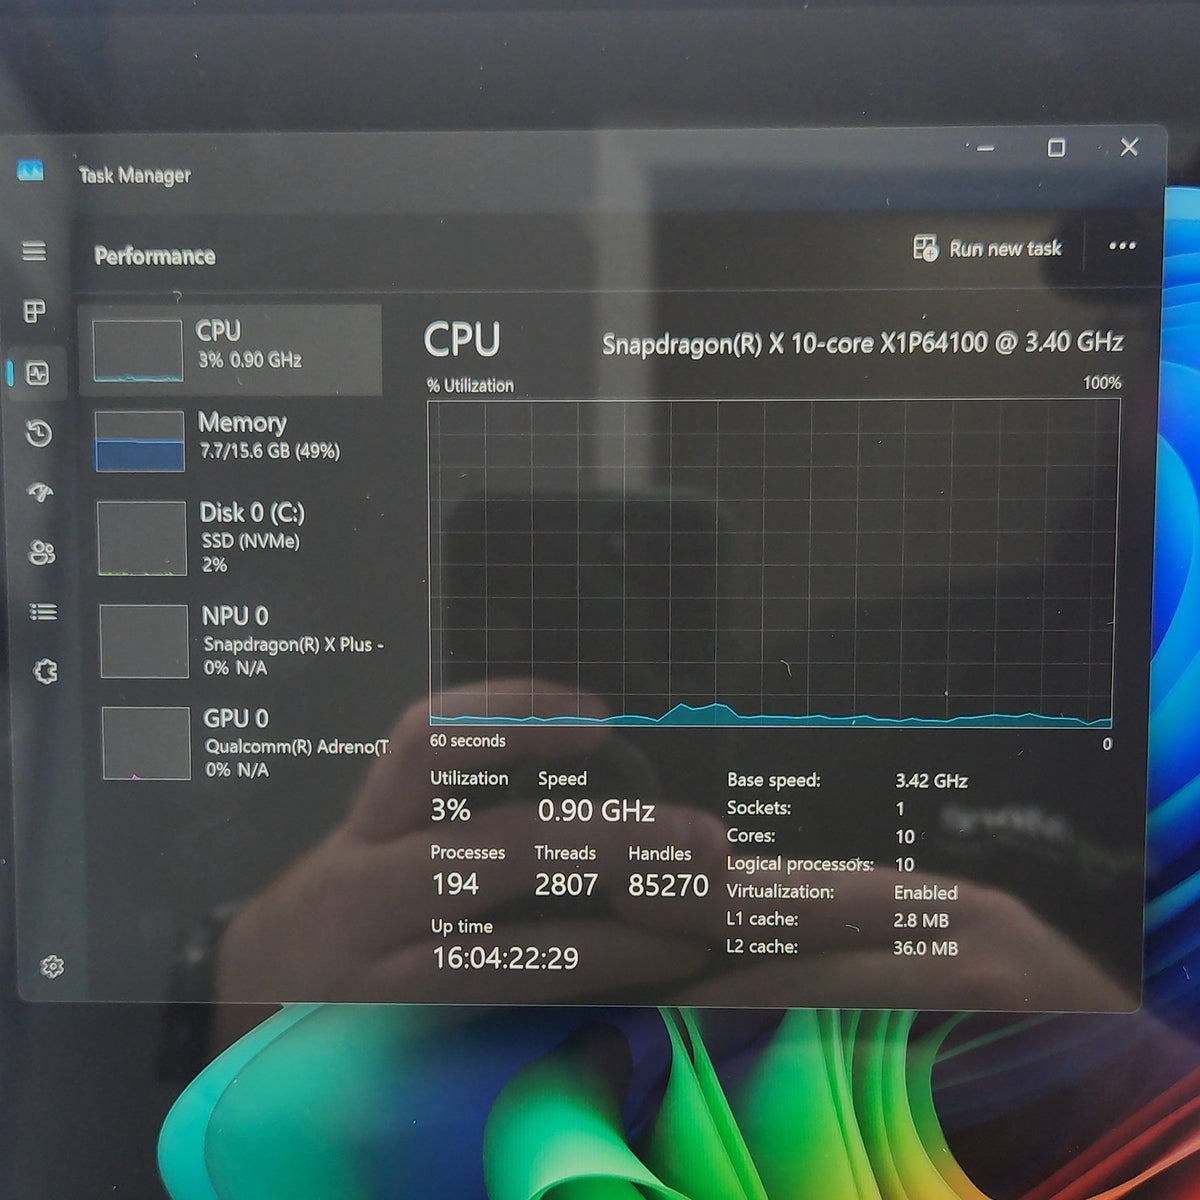
Task: Open the Services page icon
Action: [45, 672]
